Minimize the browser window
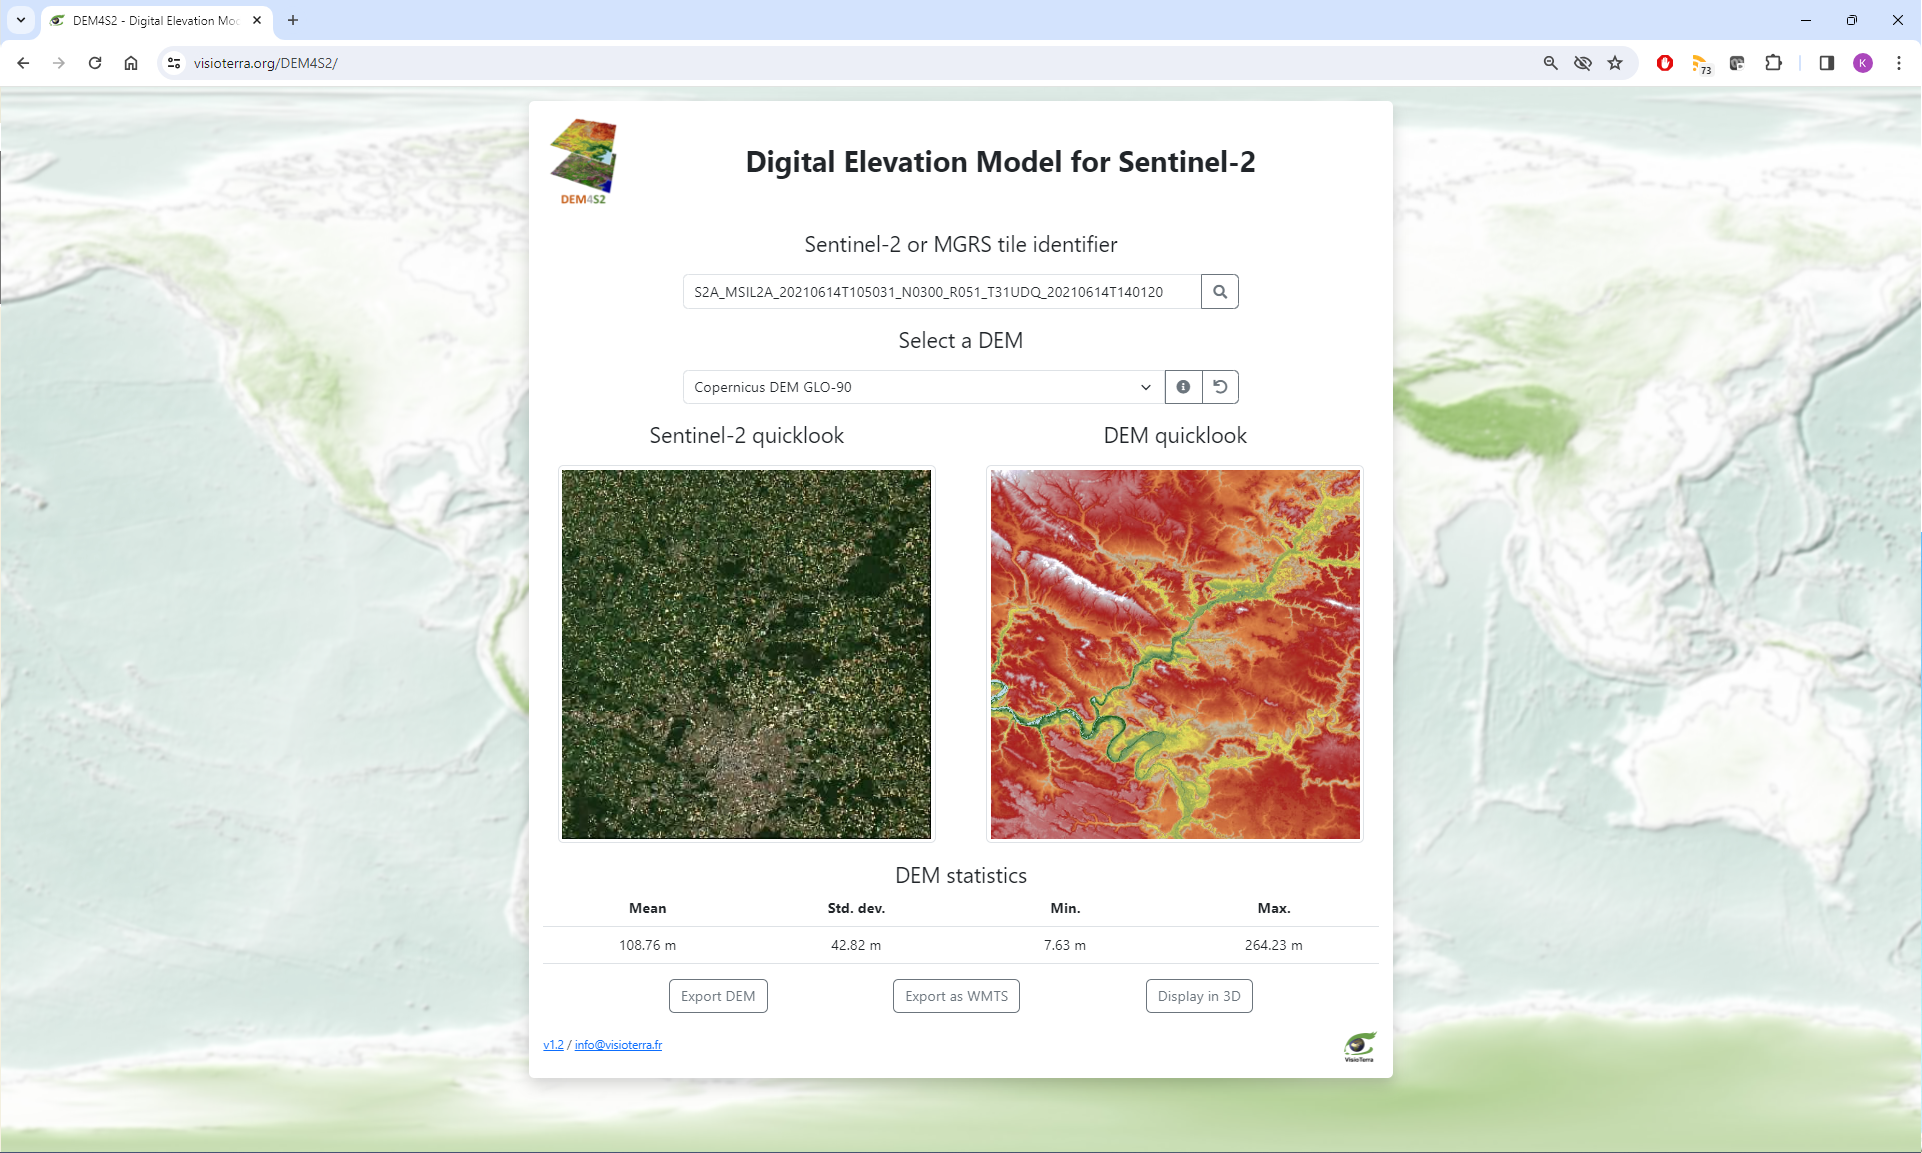The width and height of the screenshot is (1922, 1153). point(1805,20)
